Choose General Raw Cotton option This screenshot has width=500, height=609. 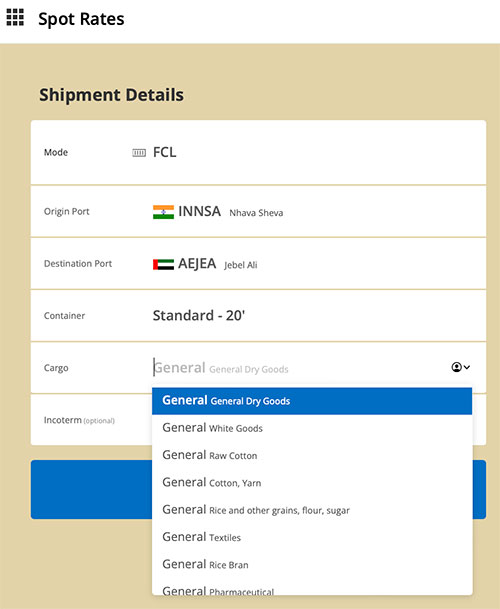pyautogui.click(x=312, y=455)
